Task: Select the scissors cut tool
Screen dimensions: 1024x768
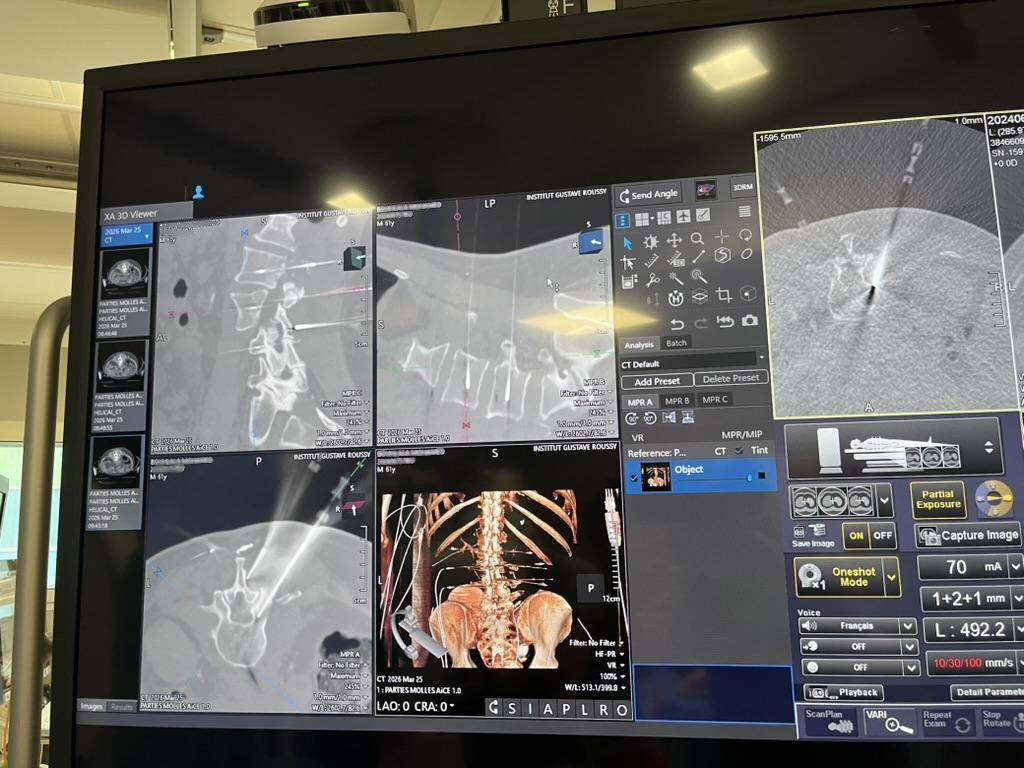Action: pos(652,281)
